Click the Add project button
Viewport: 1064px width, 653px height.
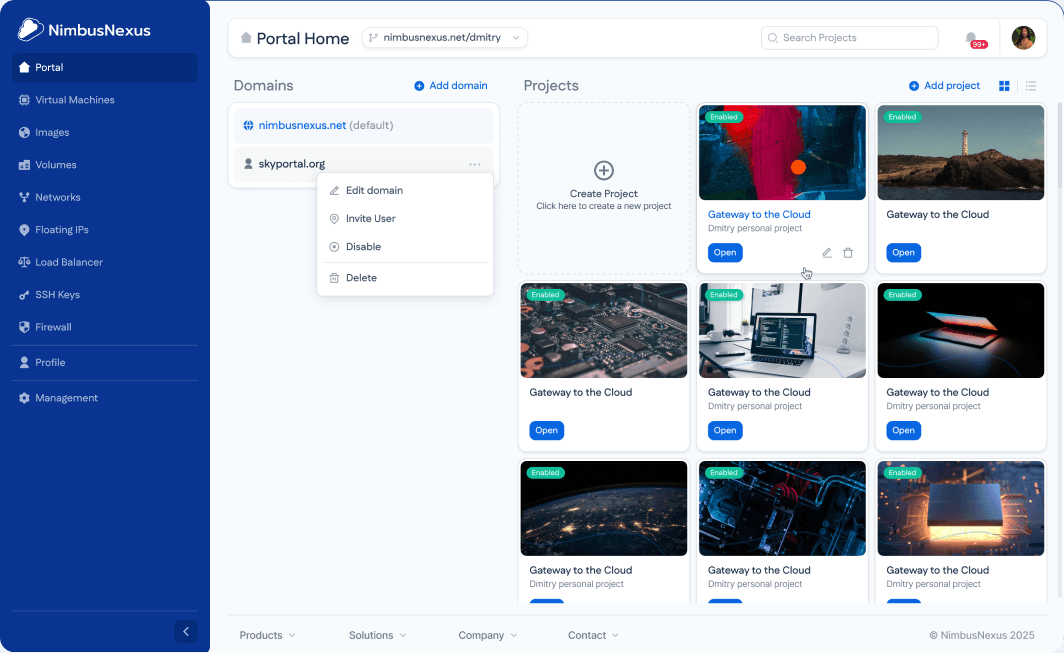[x=944, y=86]
